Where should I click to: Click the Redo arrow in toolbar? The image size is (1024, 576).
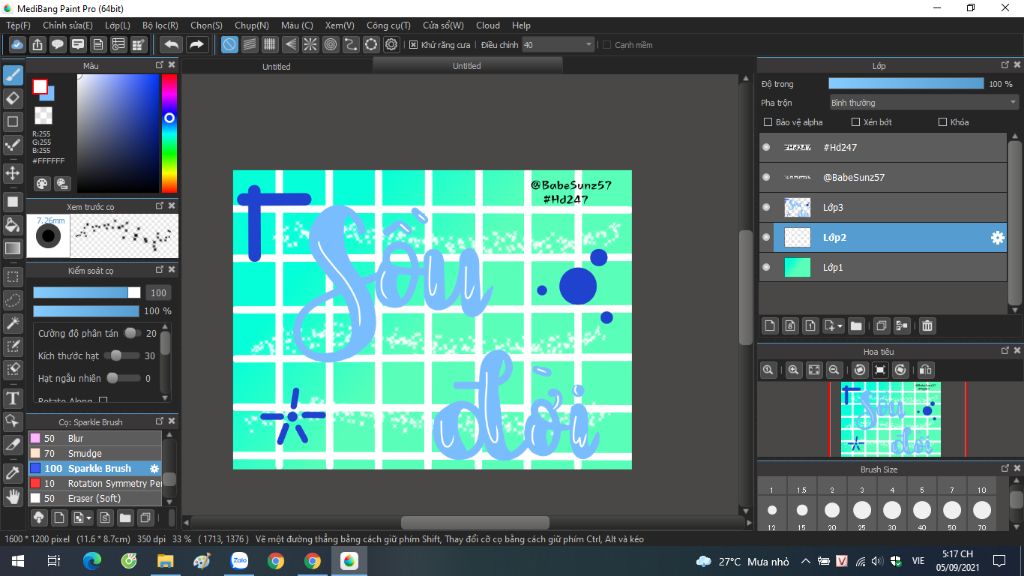pos(196,44)
